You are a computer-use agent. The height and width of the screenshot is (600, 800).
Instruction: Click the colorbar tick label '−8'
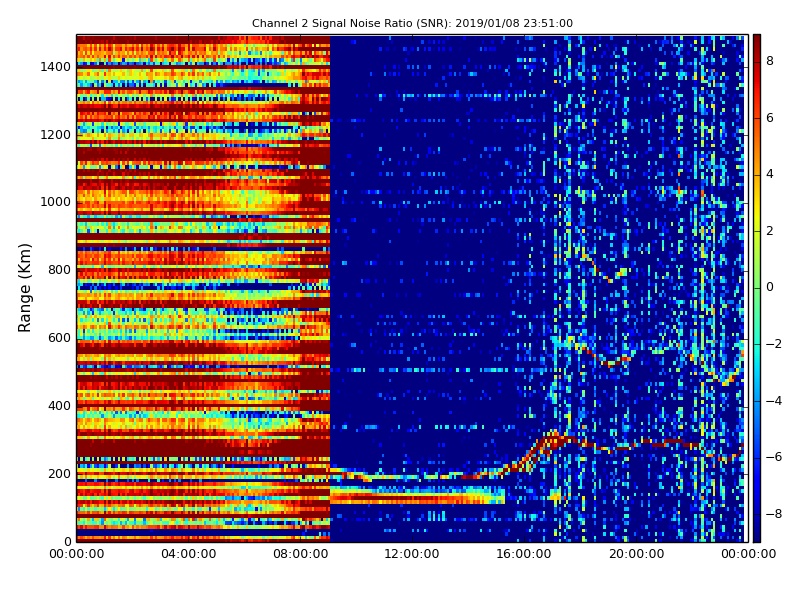tap(774, 514)
